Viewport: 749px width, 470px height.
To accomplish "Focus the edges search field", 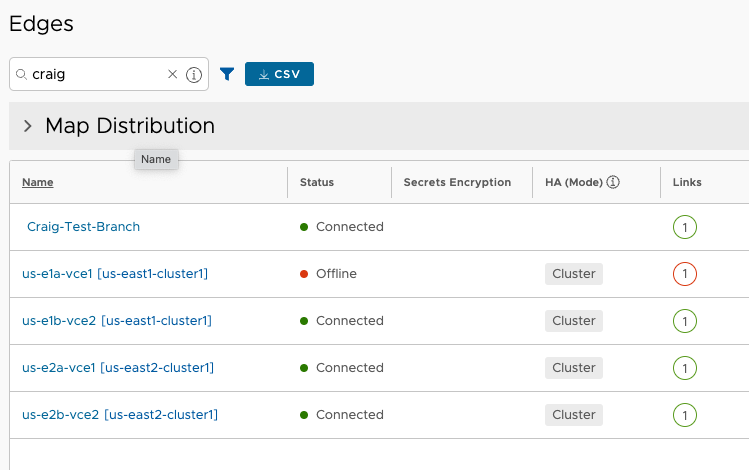I will pyautogui.click(x=96, y=74).
